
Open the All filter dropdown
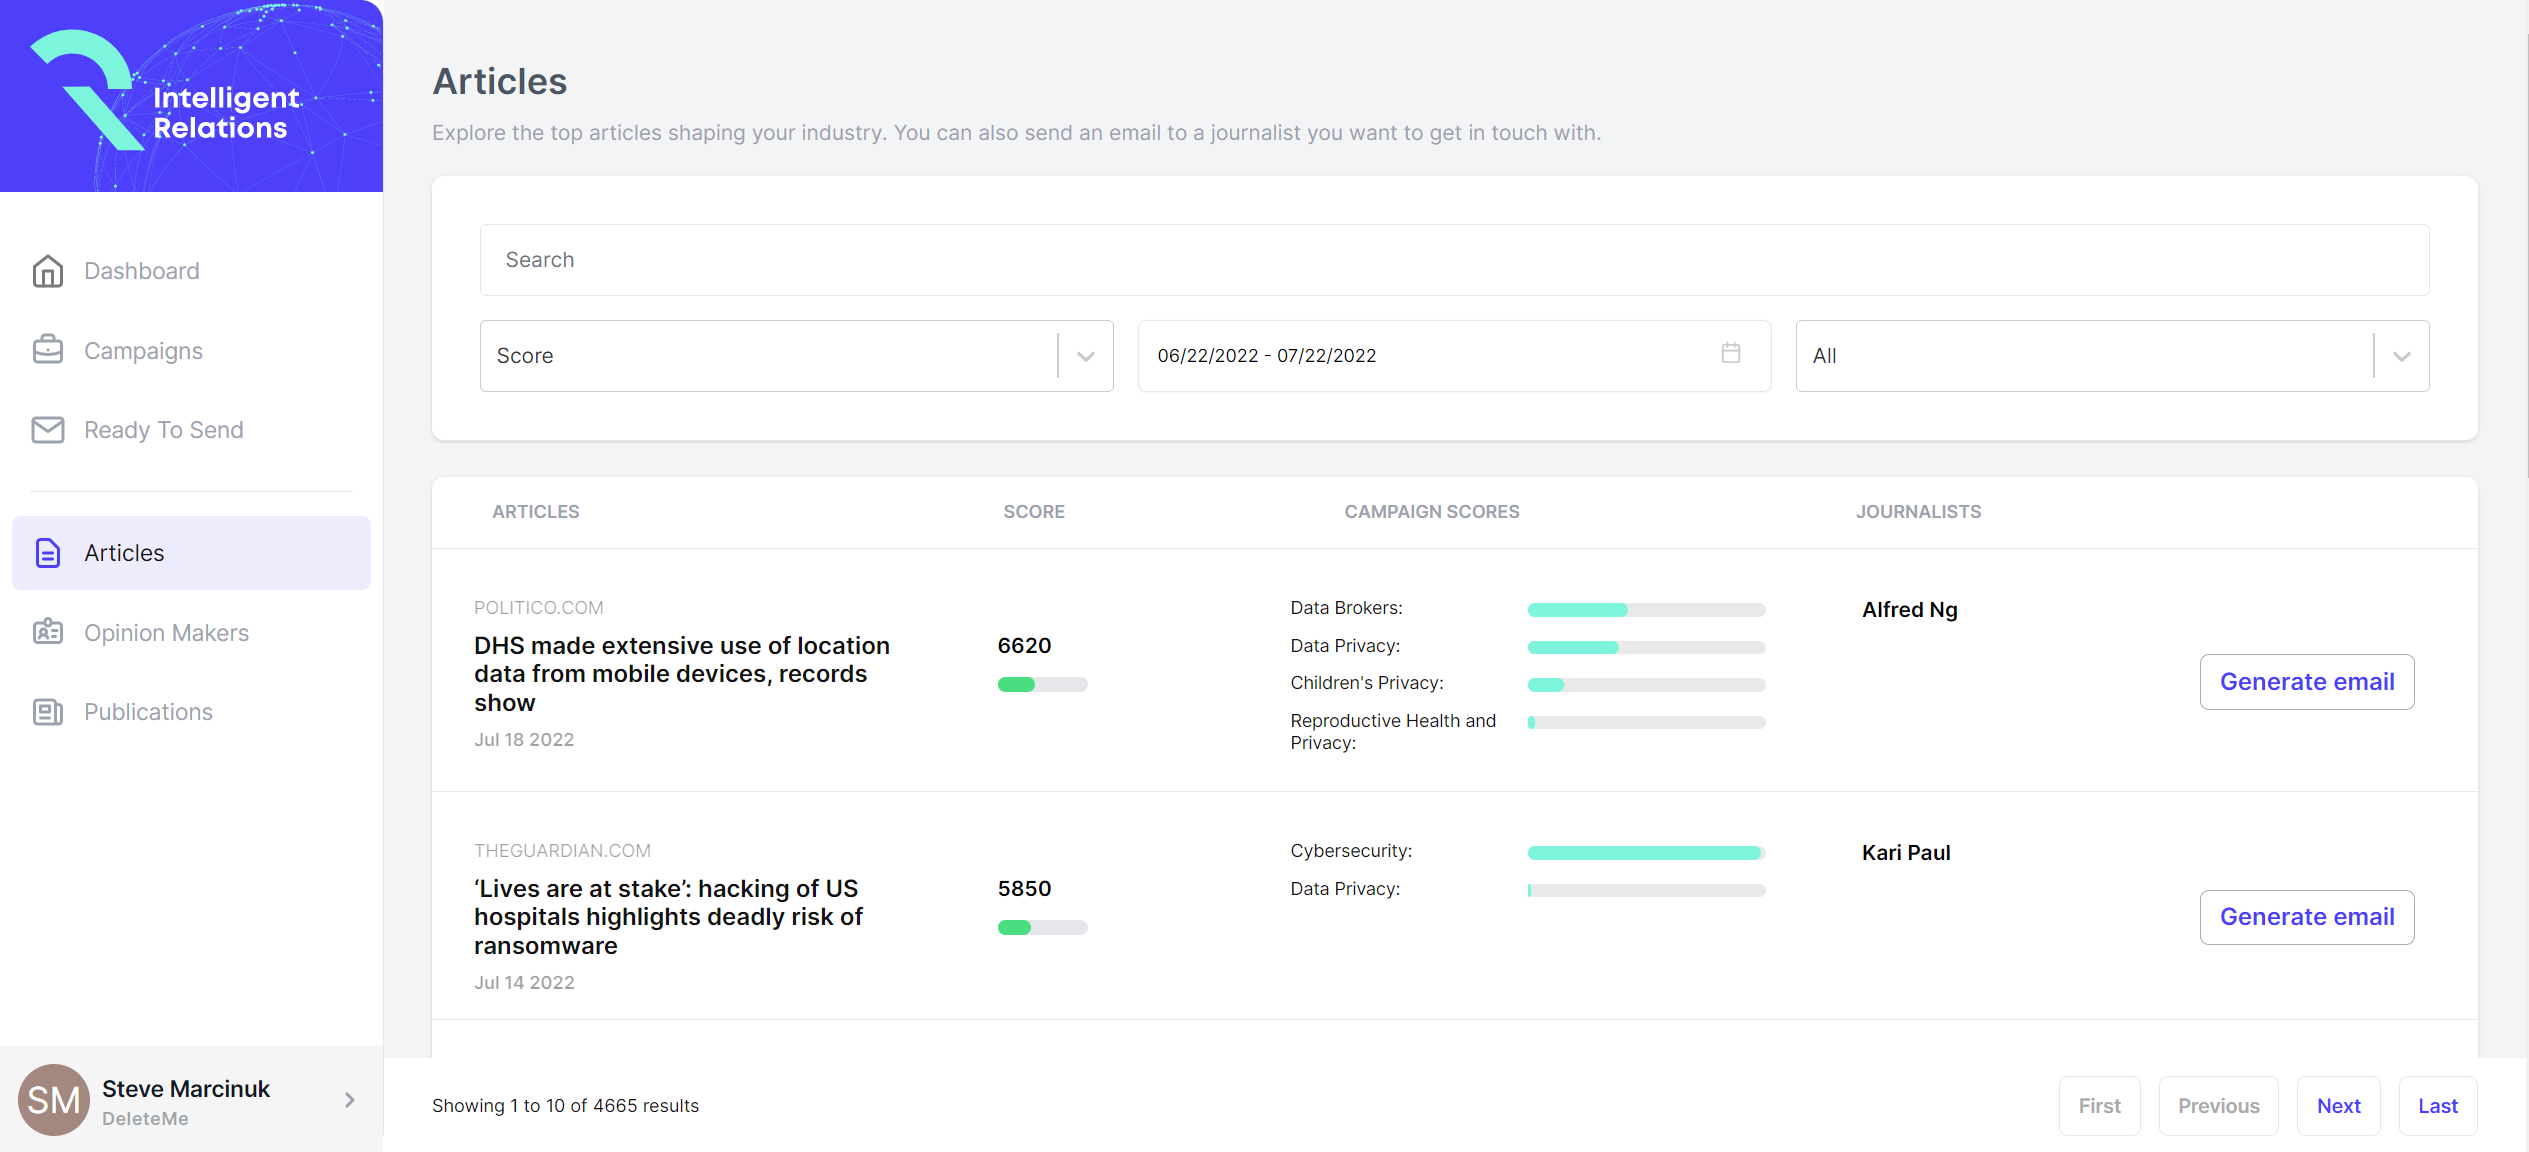coord(2112,356)
